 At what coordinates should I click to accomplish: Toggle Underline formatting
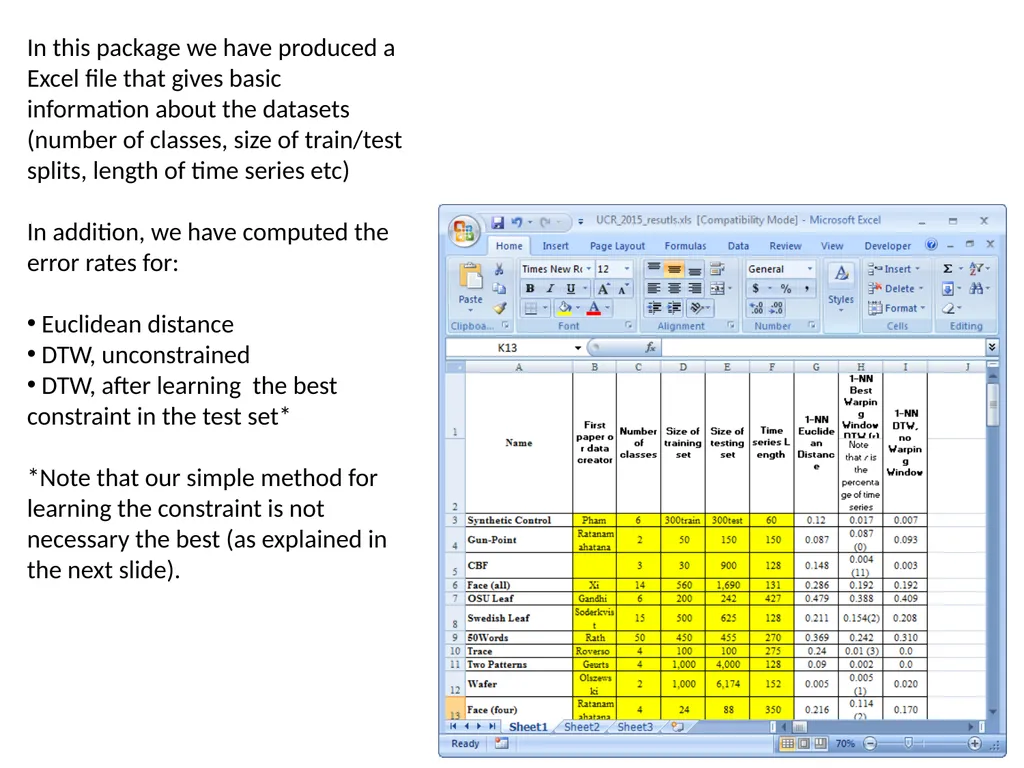[570, 289]
